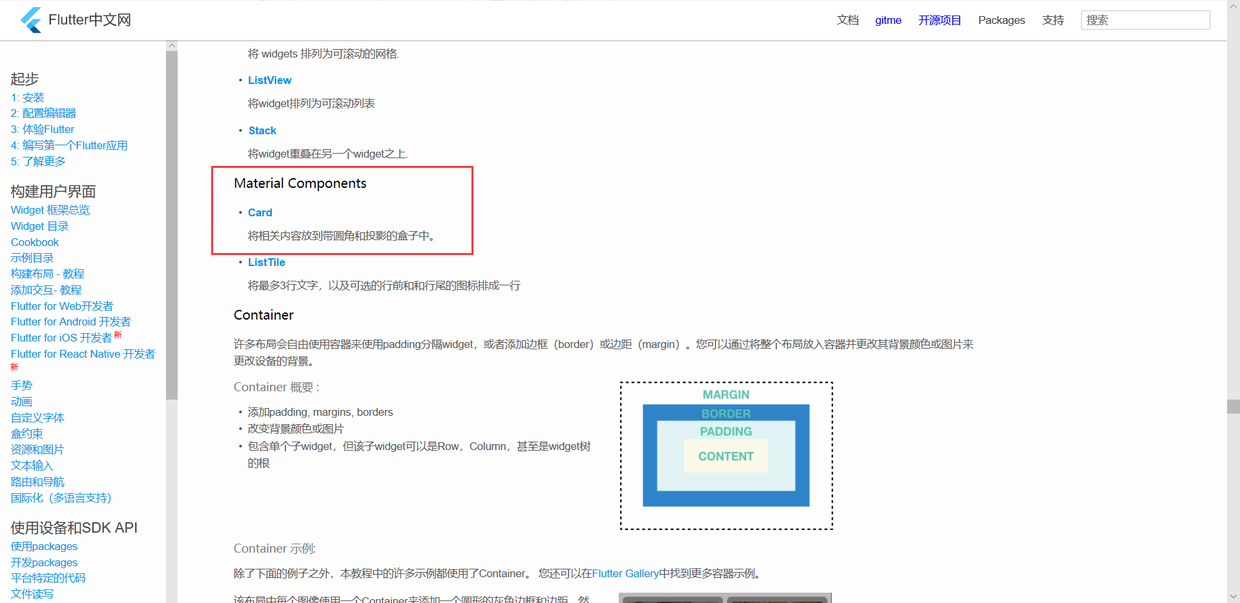This screenshot has width=1240, height=603.
Task: Open Widget 框架总览 sidebar link
Action: [50, 210]
